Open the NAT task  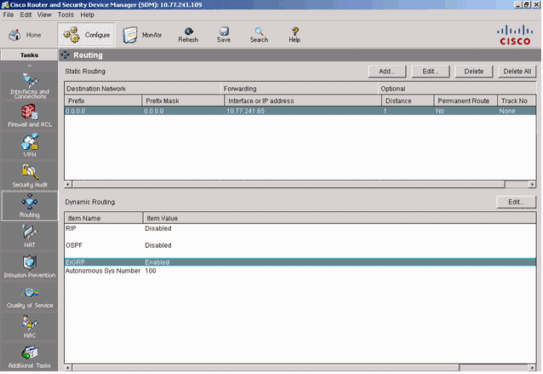(x=29, y=236)
